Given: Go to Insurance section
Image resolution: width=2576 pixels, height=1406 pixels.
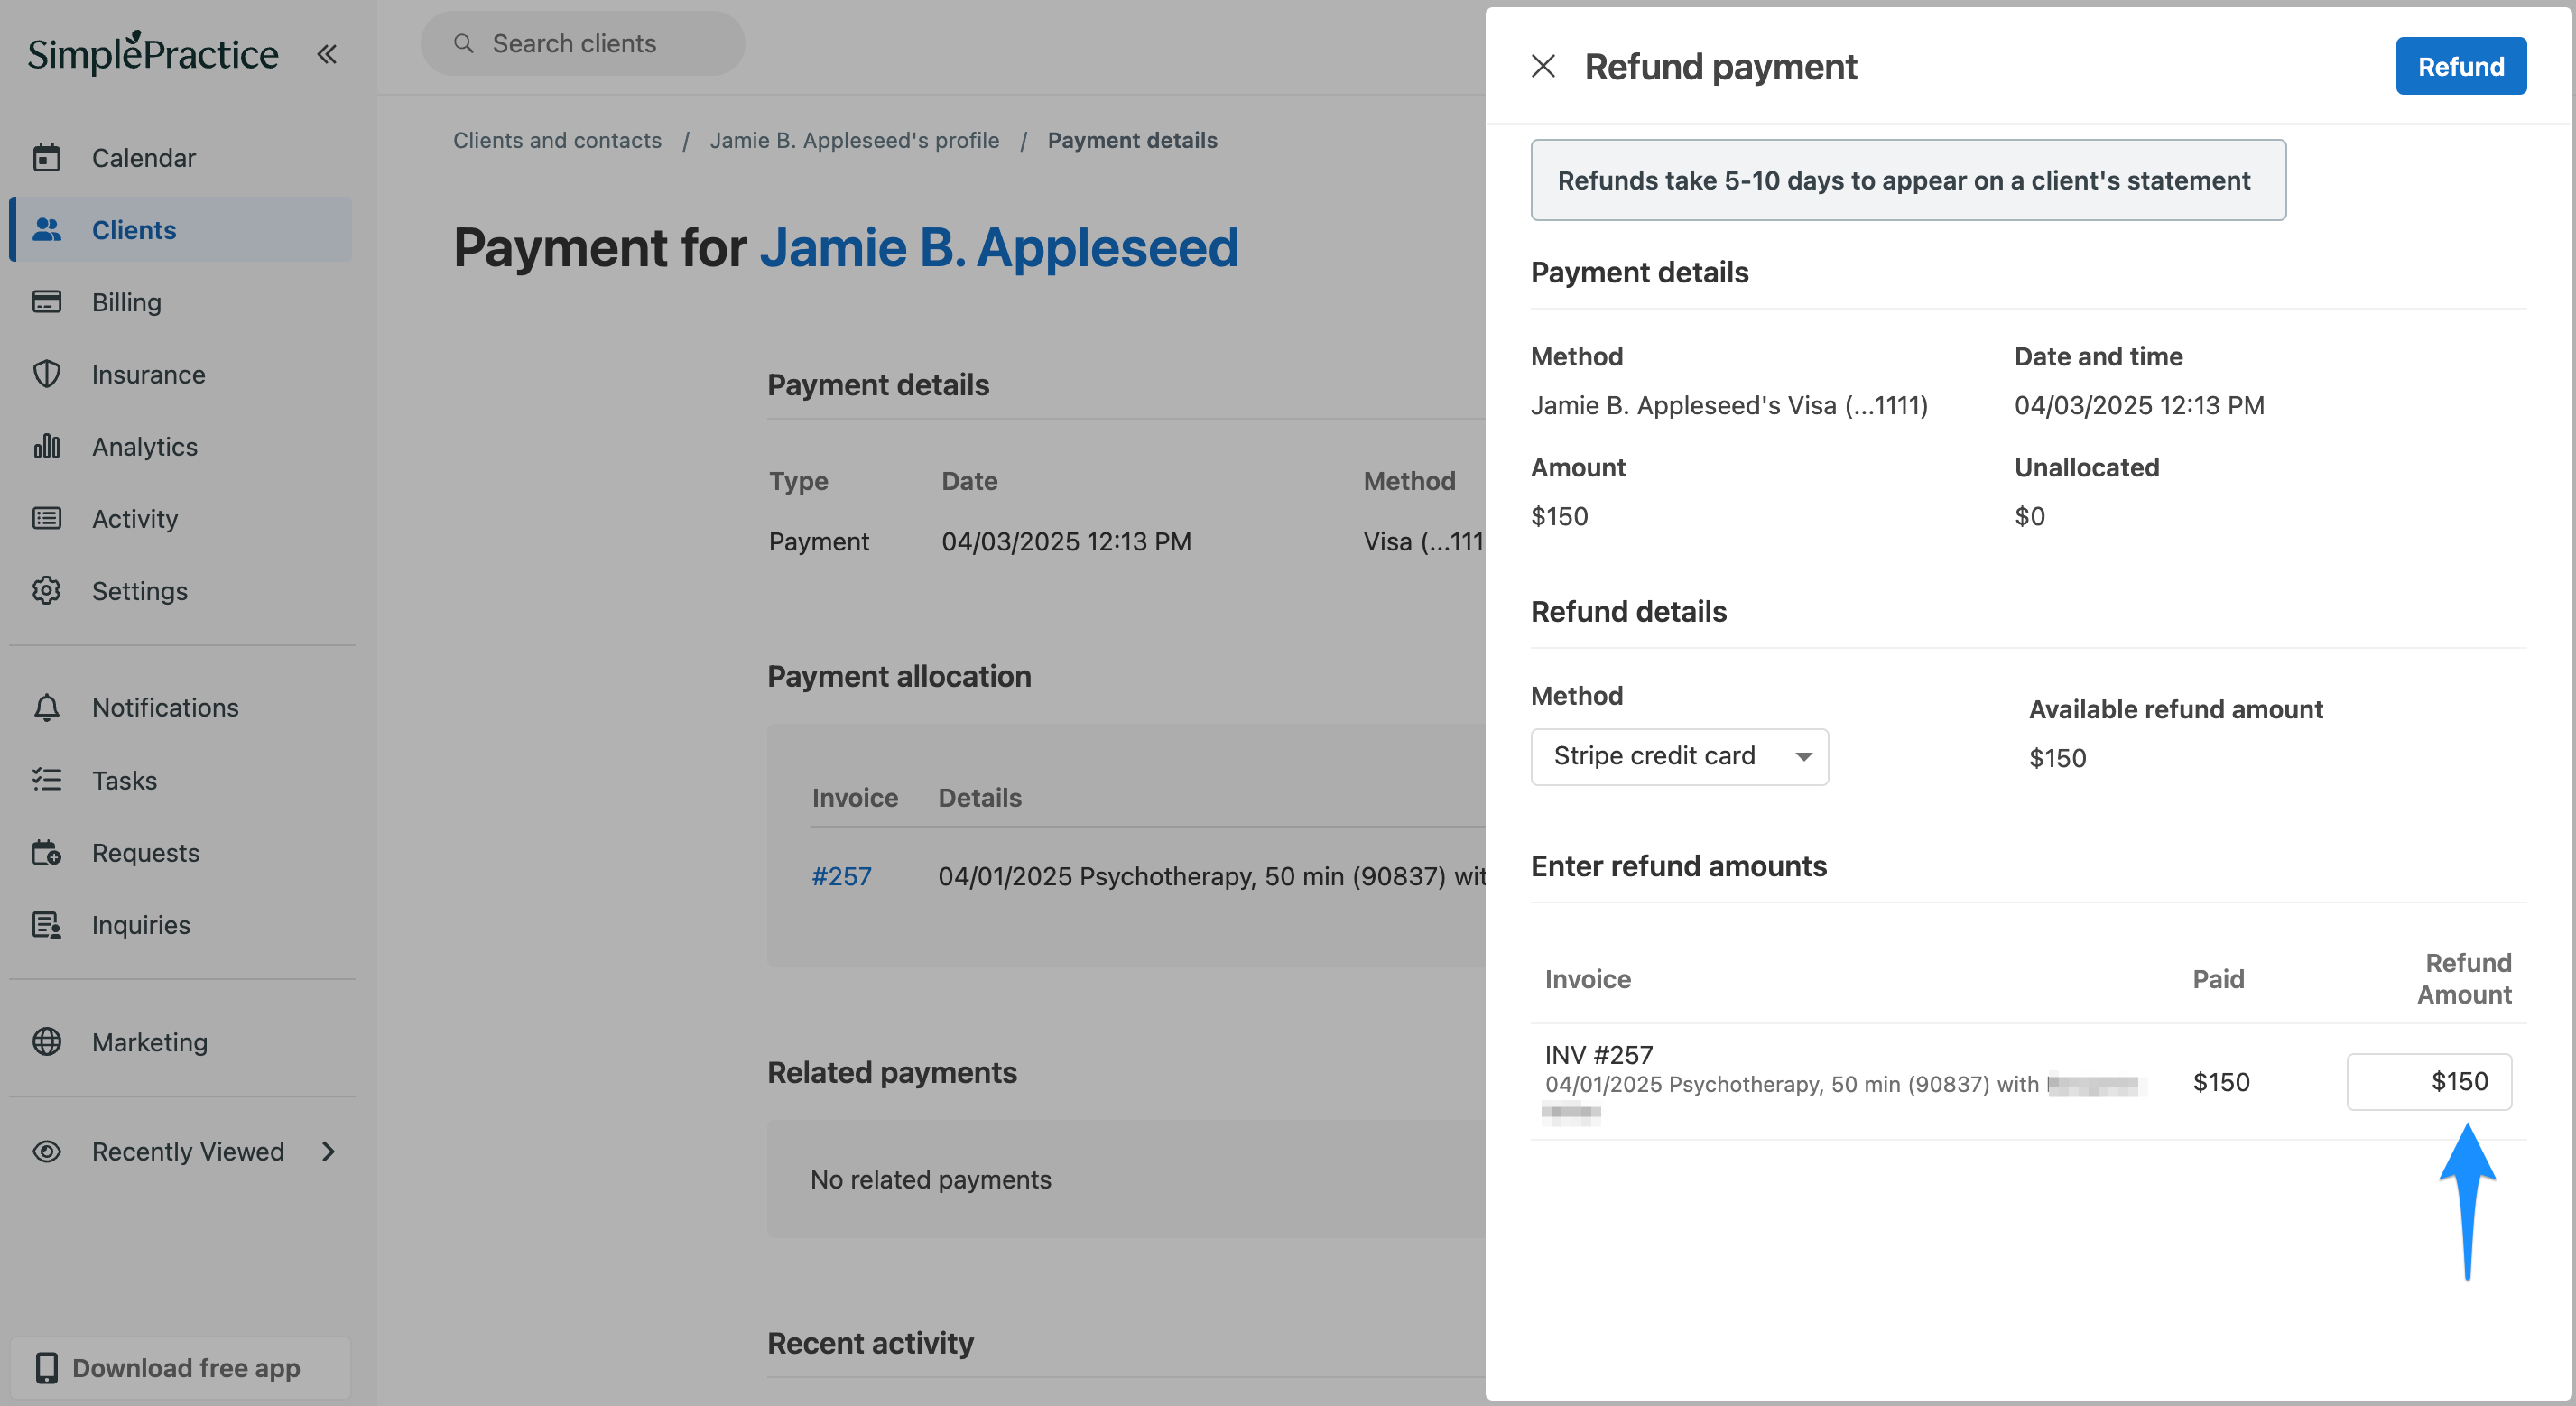Looking at the screenshot, I should 180,374.
